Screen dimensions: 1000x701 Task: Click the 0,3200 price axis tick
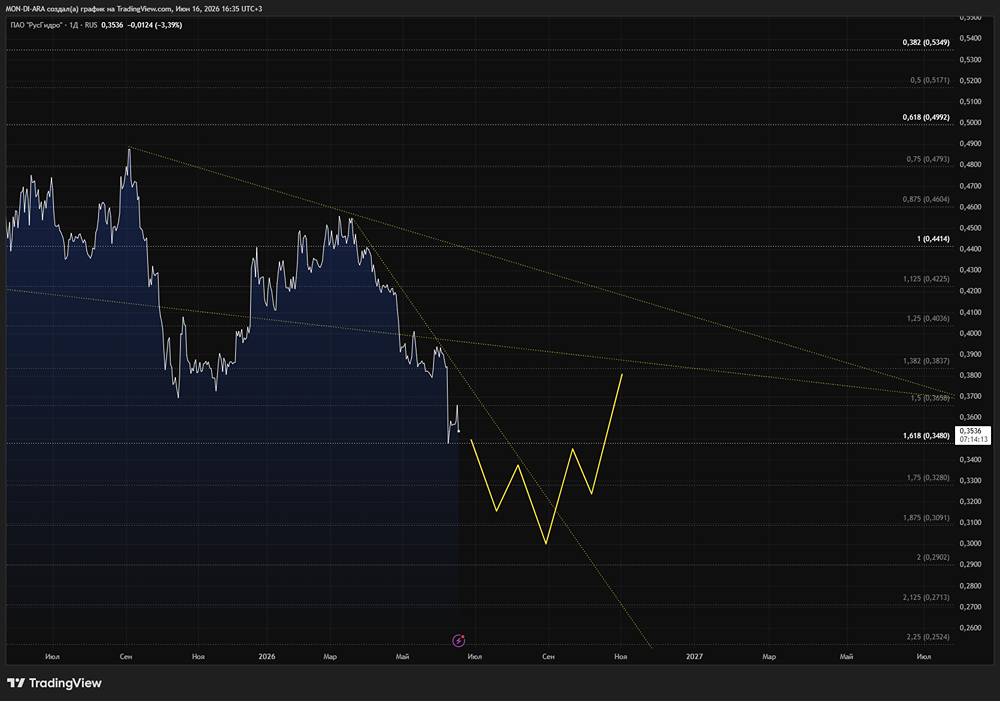(x=970, y=501)
